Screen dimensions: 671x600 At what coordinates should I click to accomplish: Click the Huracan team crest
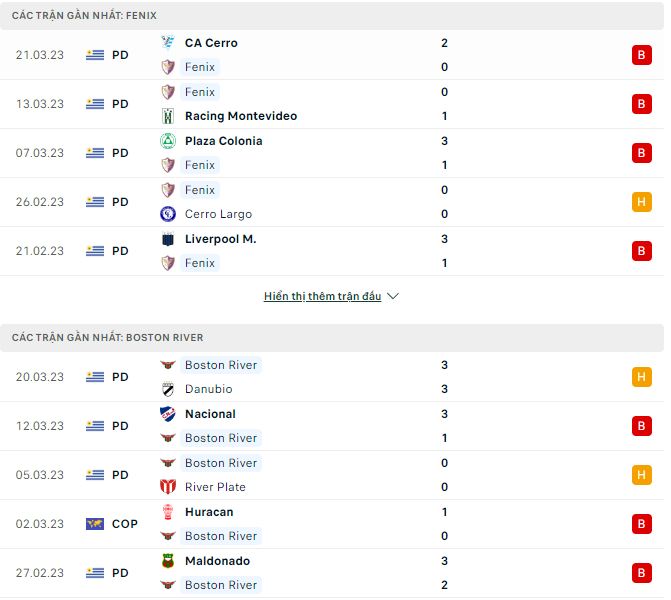click(168, 512)
